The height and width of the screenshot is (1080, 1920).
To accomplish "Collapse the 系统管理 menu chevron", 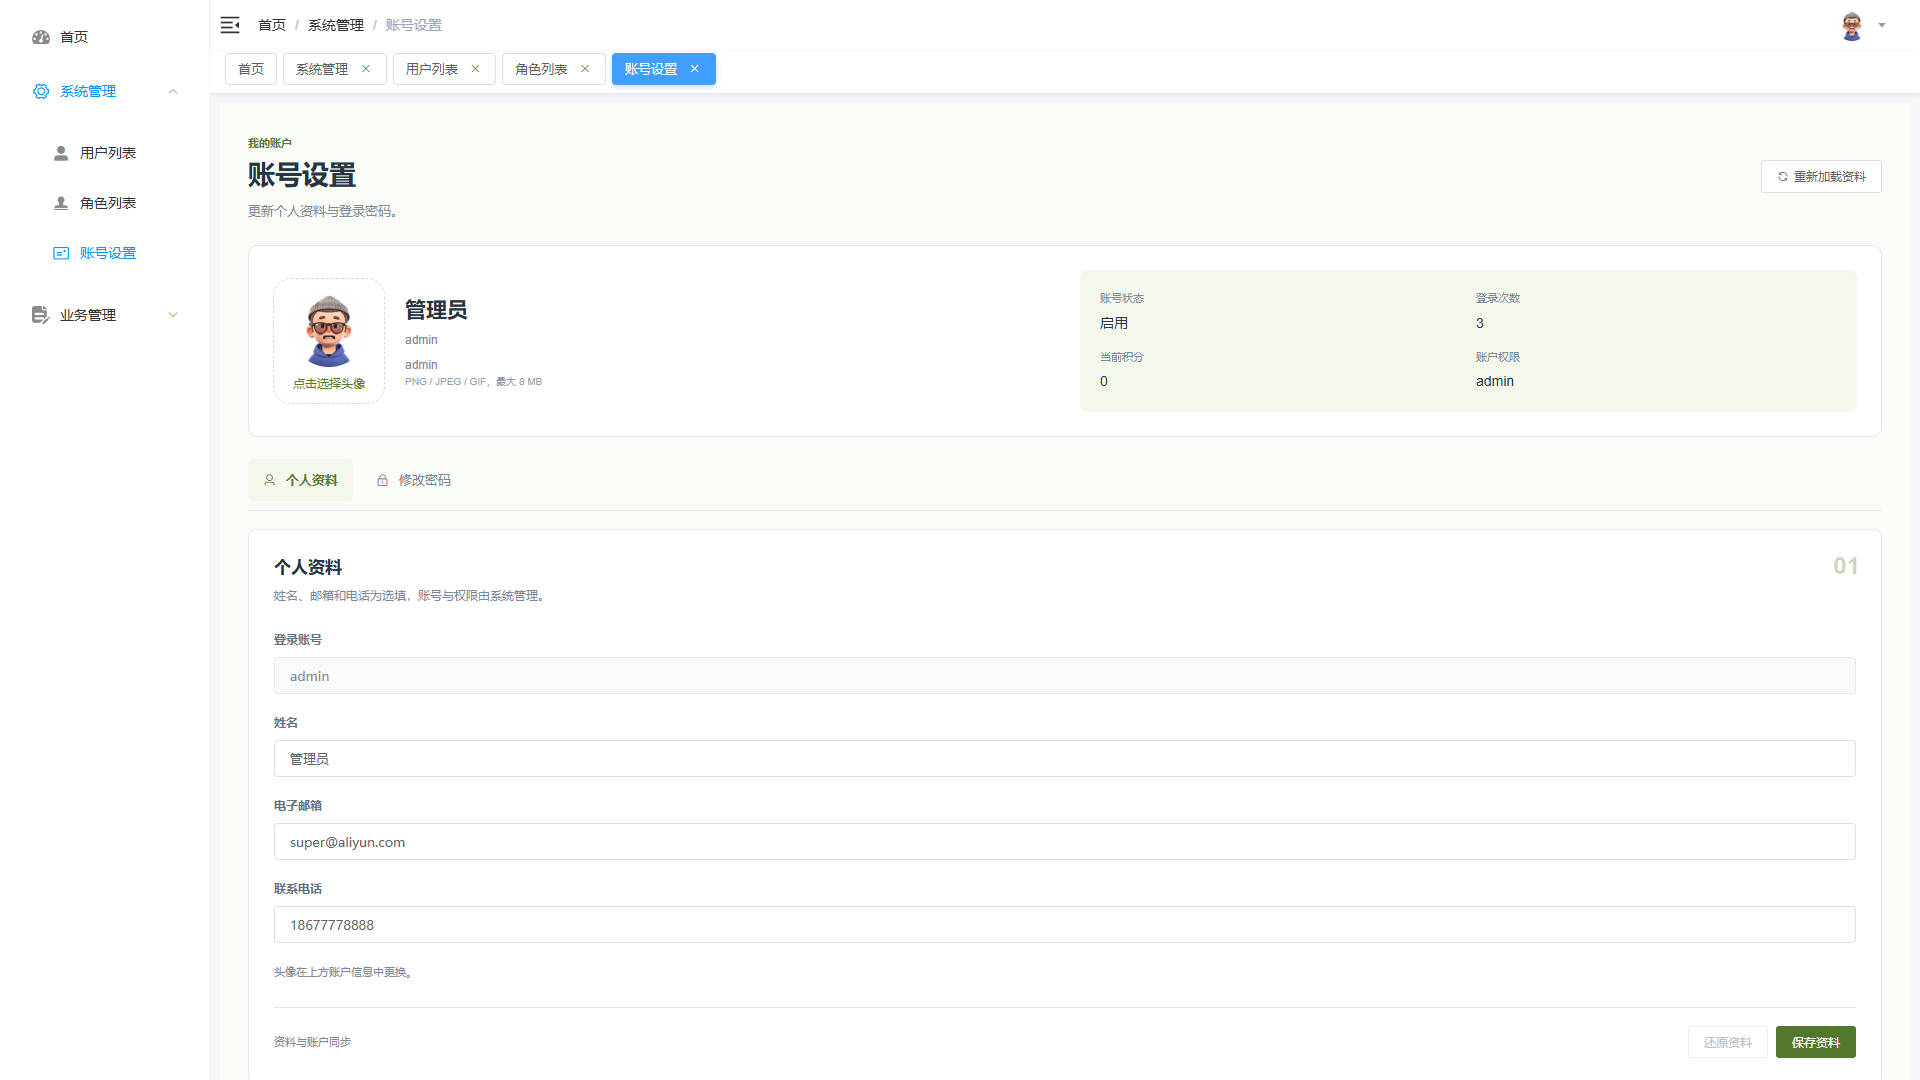I will [173, 91].
